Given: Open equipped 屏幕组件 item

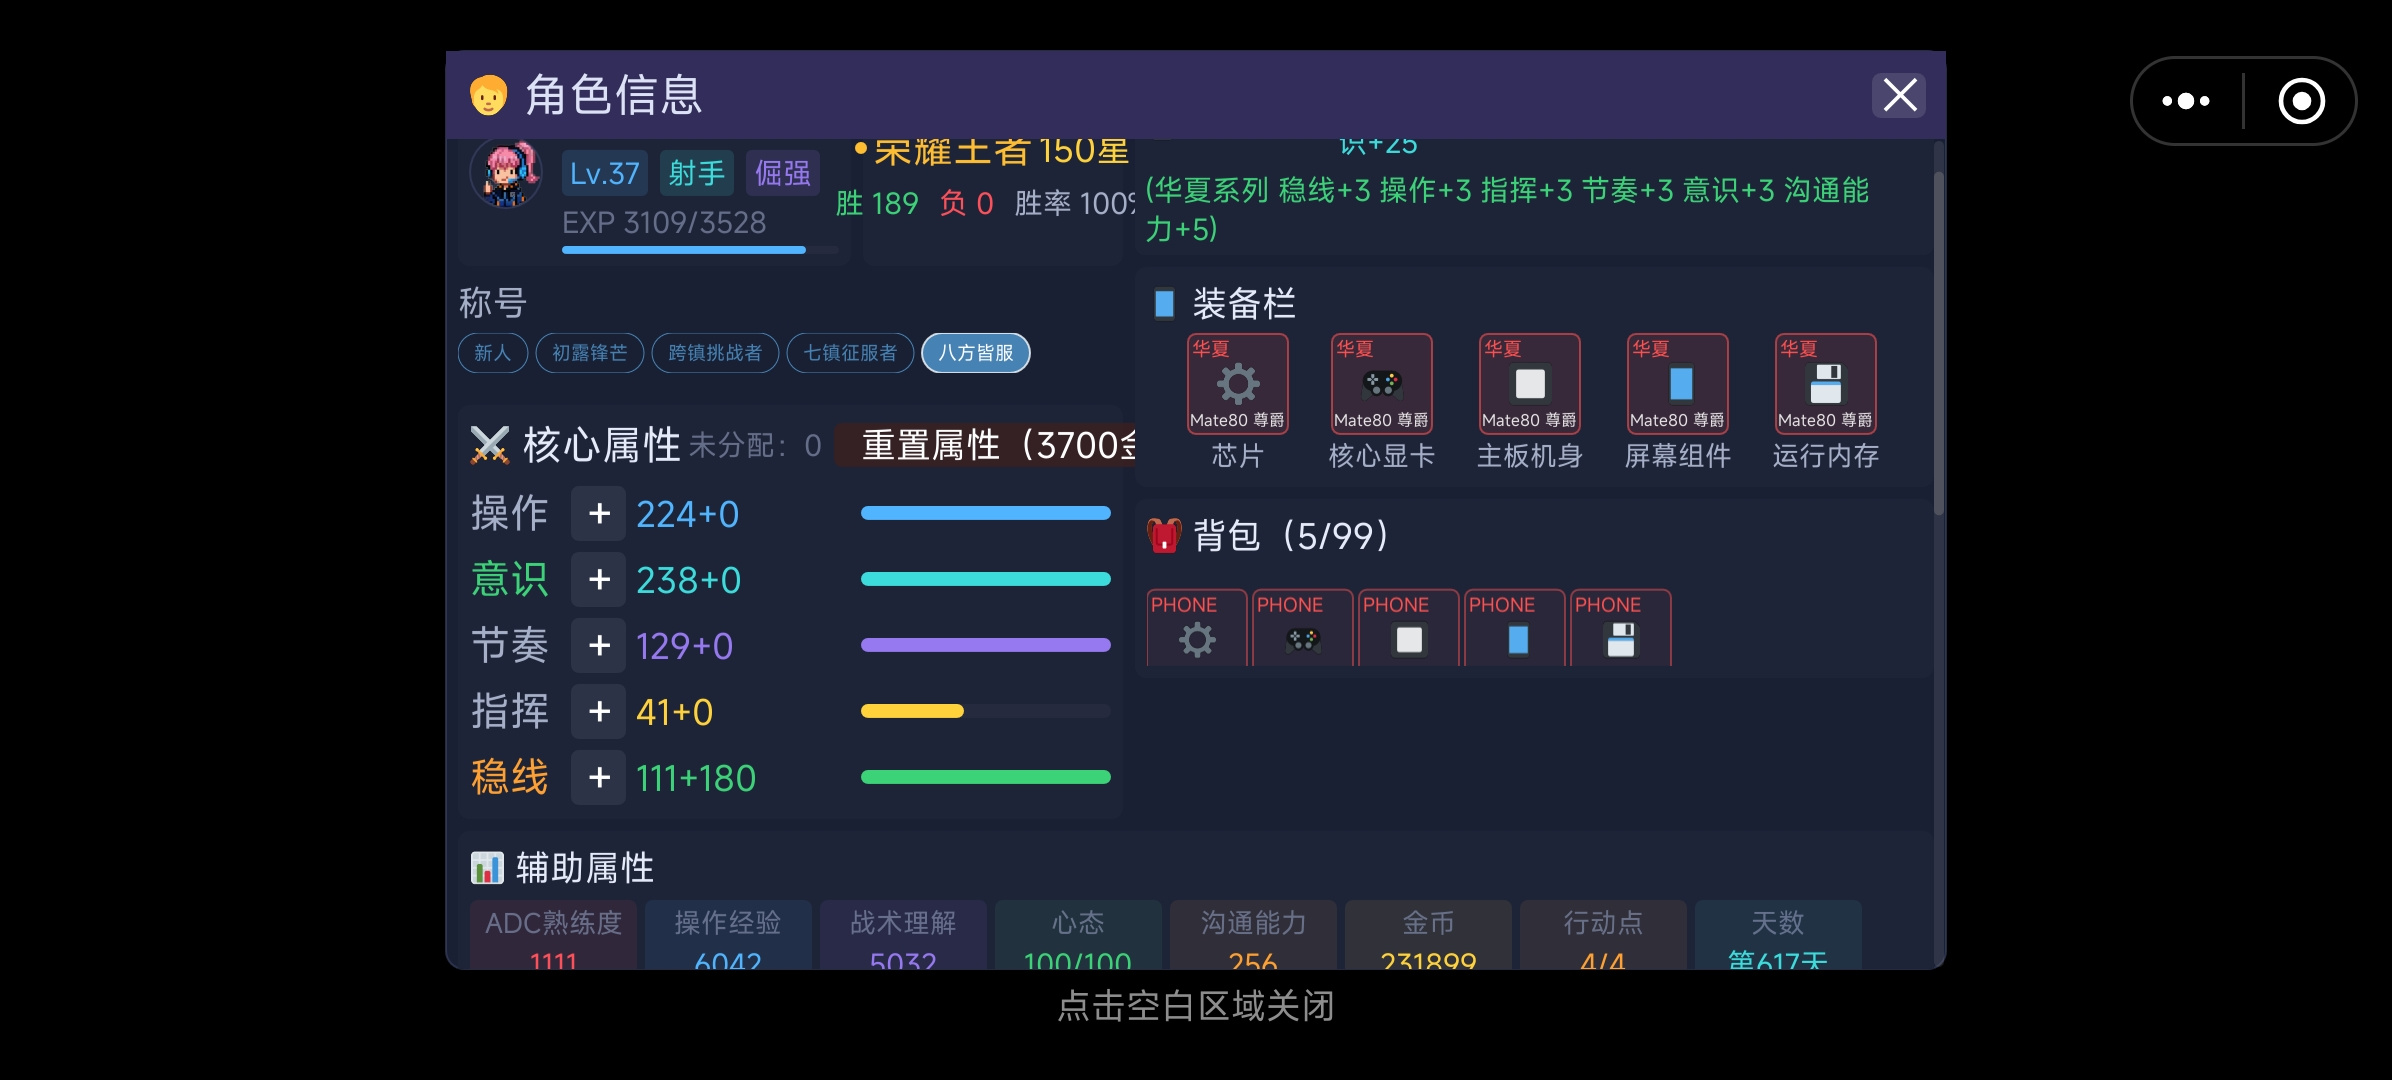Looking at the screenshot, I should [1678, 384].
